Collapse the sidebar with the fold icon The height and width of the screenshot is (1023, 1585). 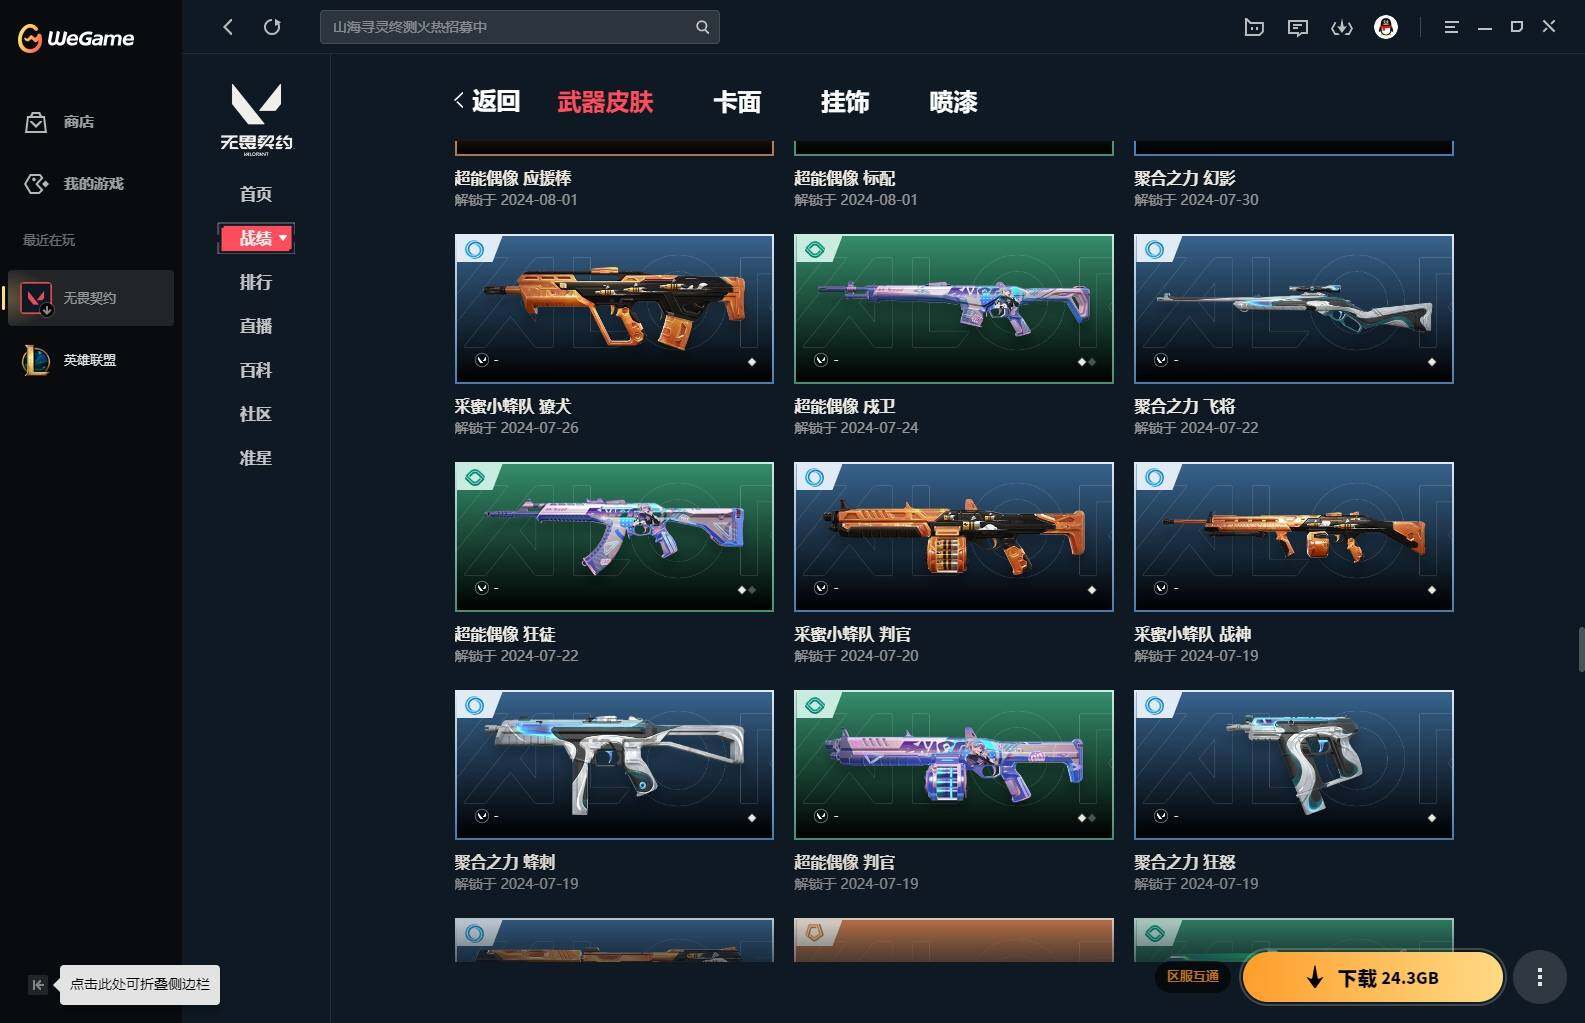tap(37, 985)
